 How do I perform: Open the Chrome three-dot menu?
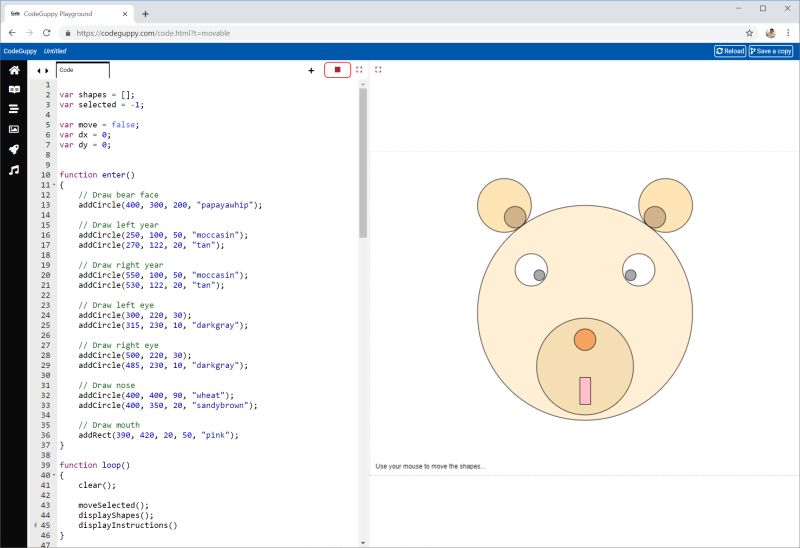[788, 33]
